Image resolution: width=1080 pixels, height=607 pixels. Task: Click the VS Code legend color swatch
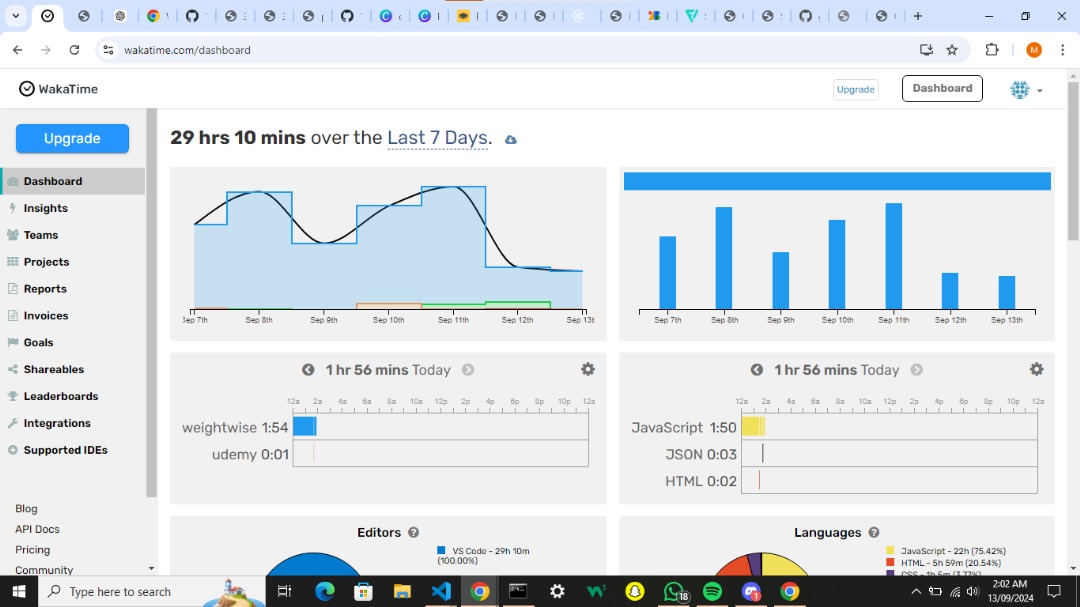[x=441, y=551]
